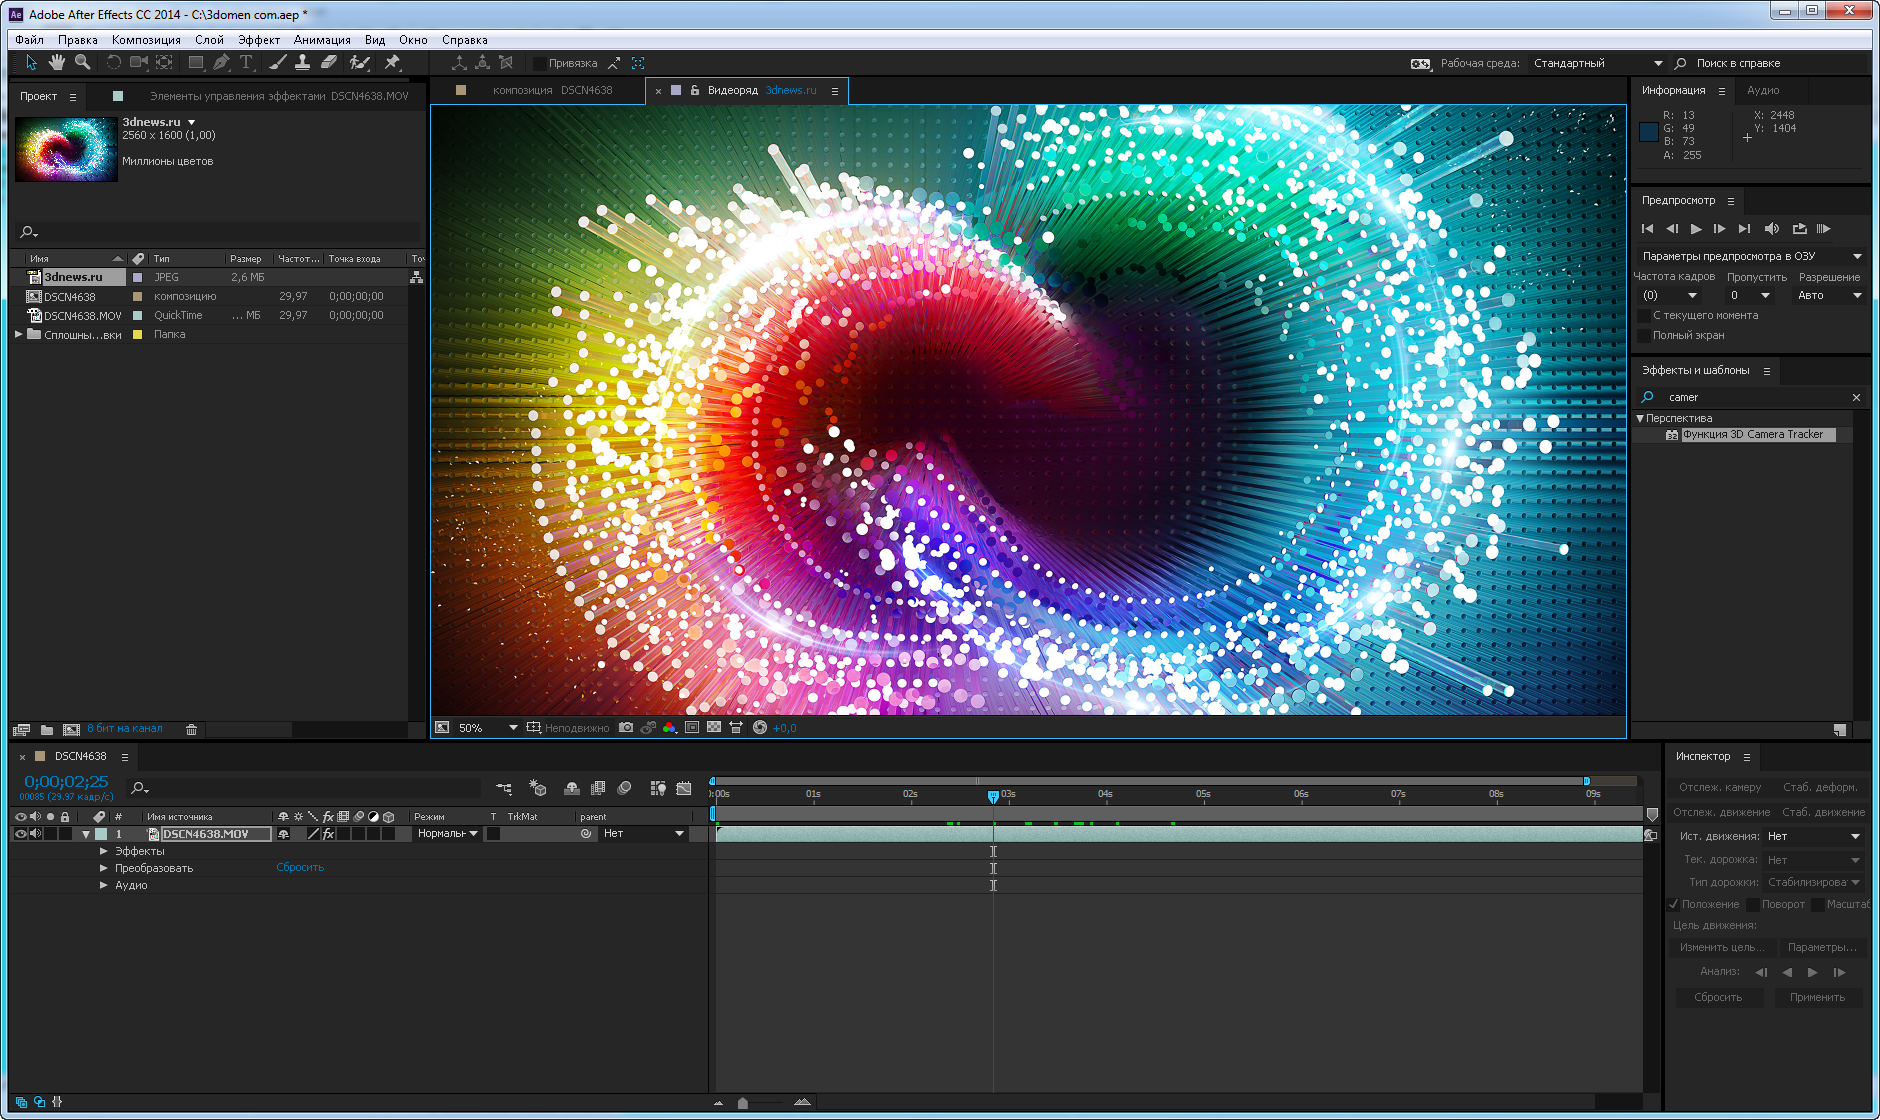The height and width of the screenshot is (1120, 1880).
Task: Clear the camer effects search field
Action: click(x=1856, y=397)
